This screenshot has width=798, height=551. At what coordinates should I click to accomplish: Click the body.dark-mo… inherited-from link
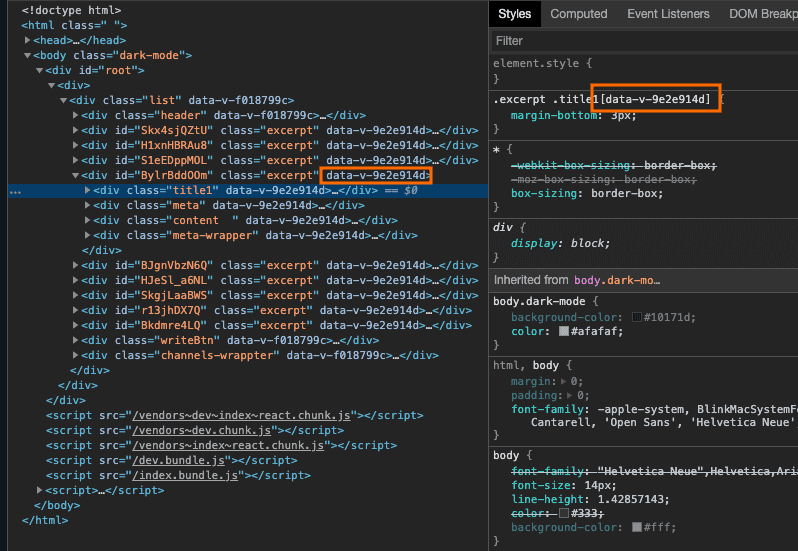click(x=617, y=280)
